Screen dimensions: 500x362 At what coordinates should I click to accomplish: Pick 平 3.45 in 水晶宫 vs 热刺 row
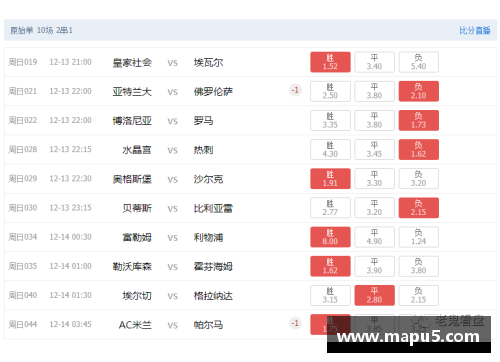374,150
